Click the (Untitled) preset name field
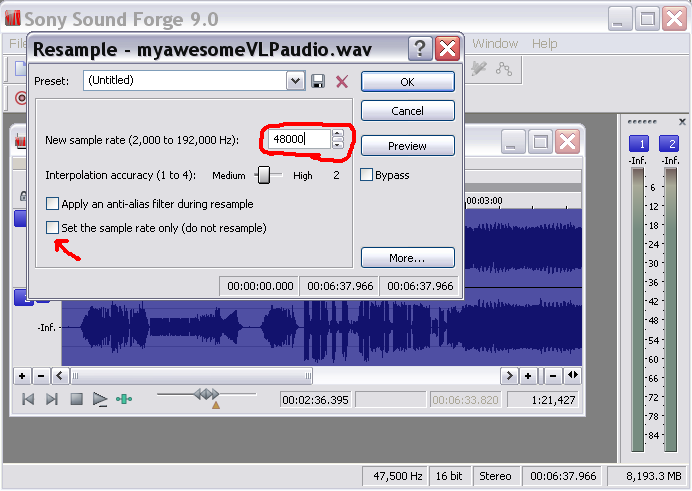Image resolution: width=692 pixels, height=491 pixels. (x=185, y=81)
